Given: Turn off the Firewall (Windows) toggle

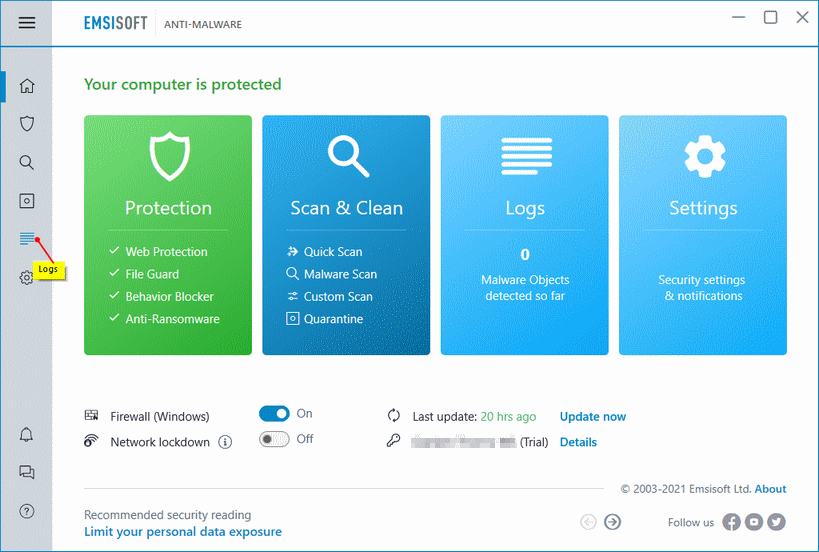Looking at the screenshot, I should coord(274,414).
